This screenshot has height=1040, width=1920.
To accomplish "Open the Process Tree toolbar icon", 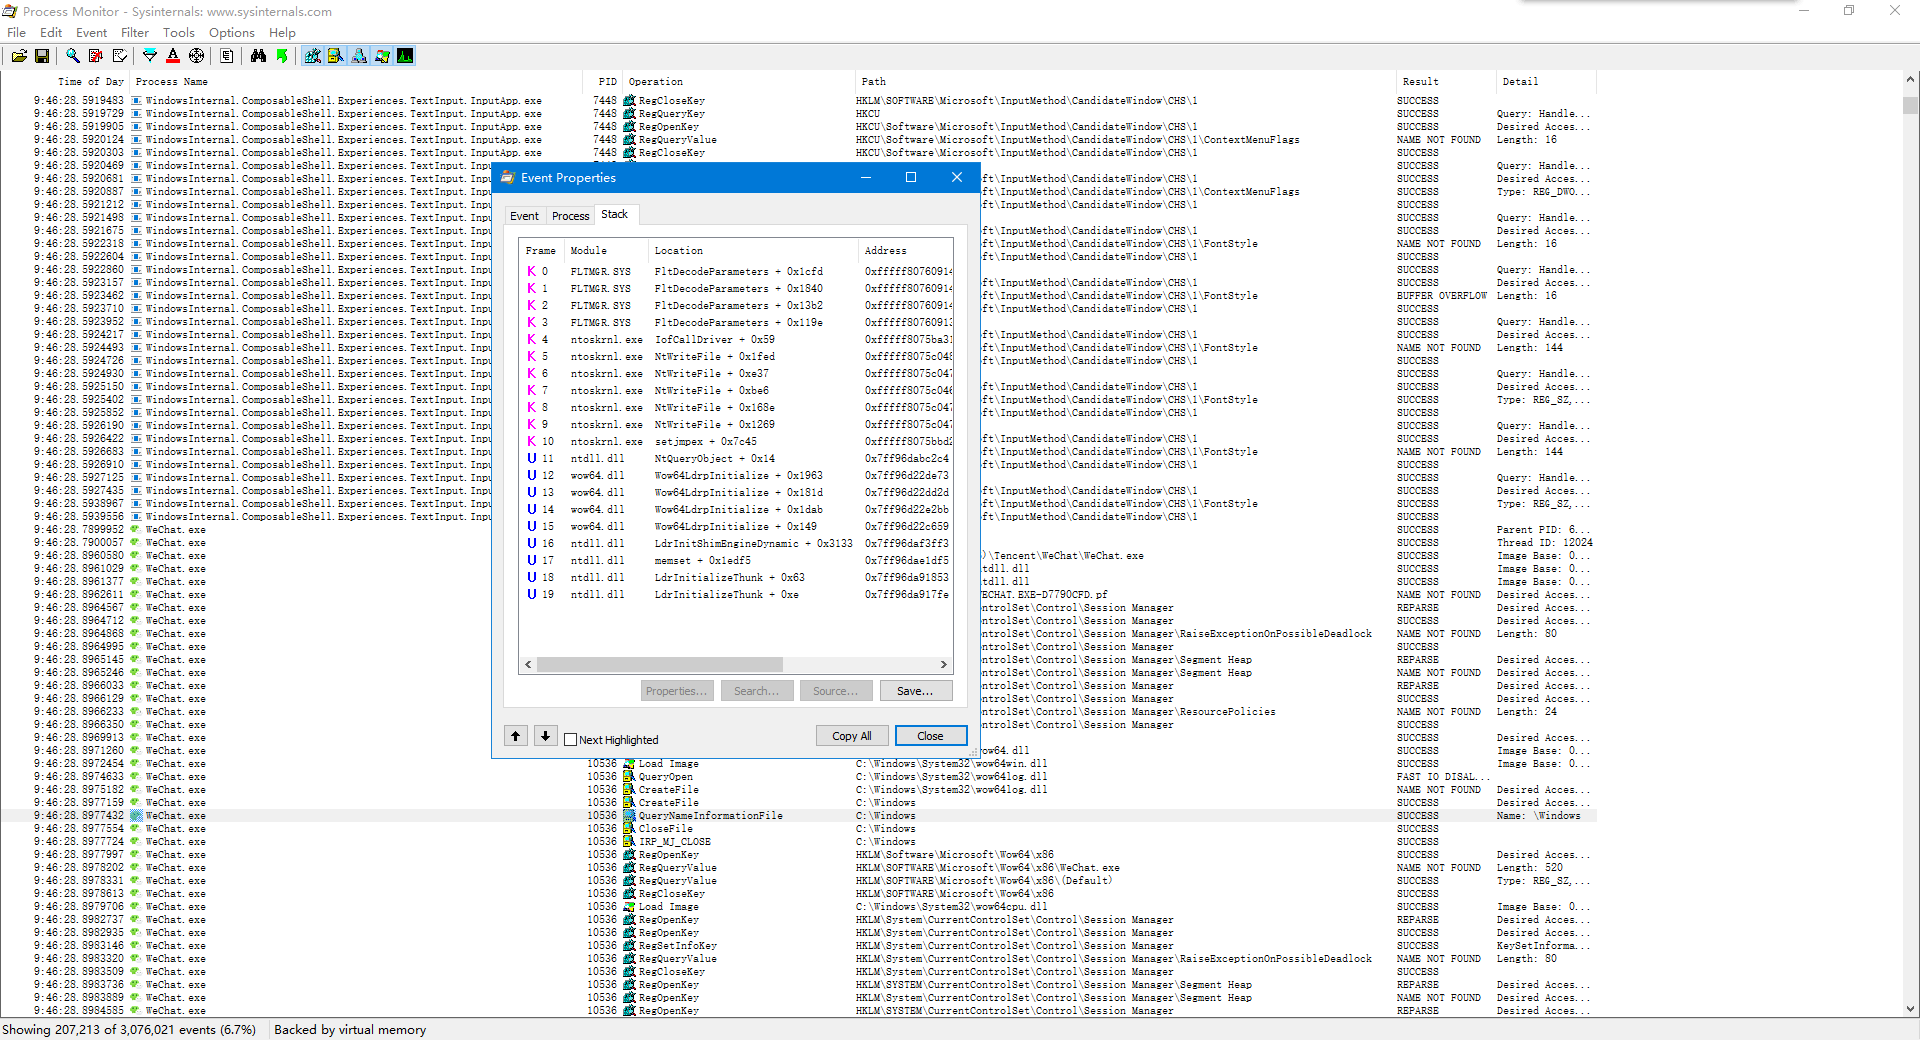I will click(x=227, y=56).
